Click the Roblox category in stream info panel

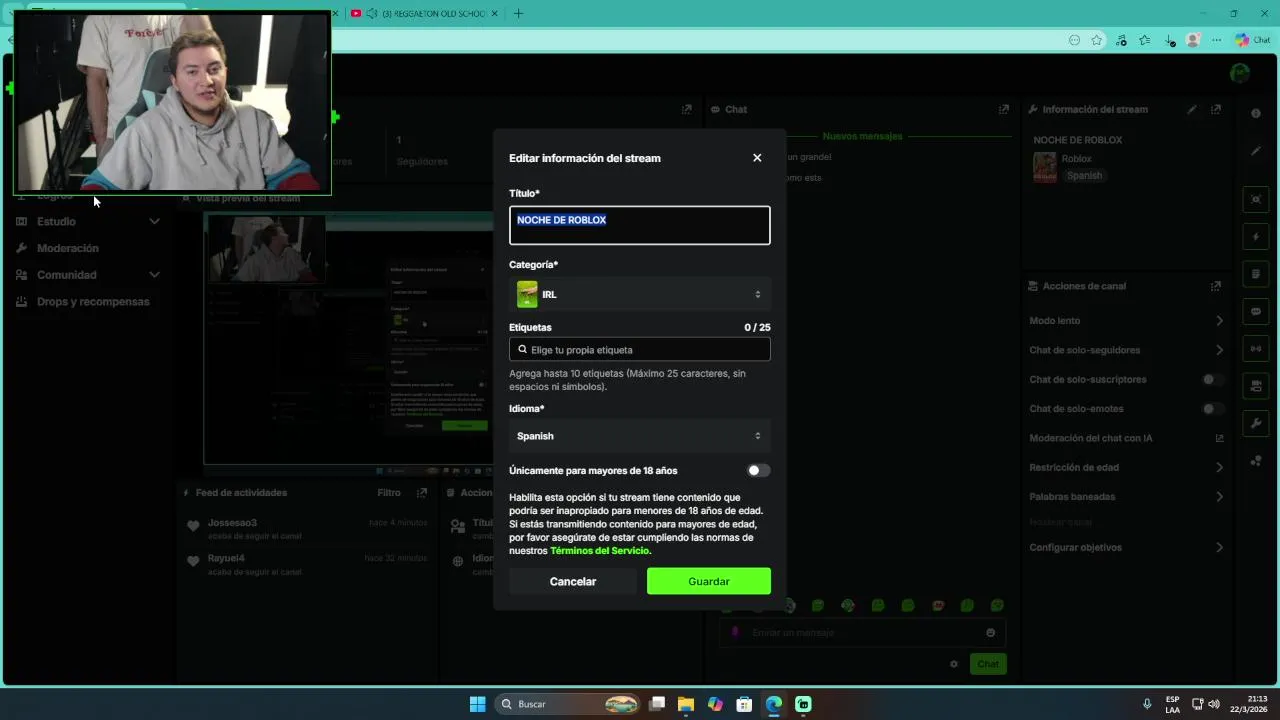(1076, 159)
